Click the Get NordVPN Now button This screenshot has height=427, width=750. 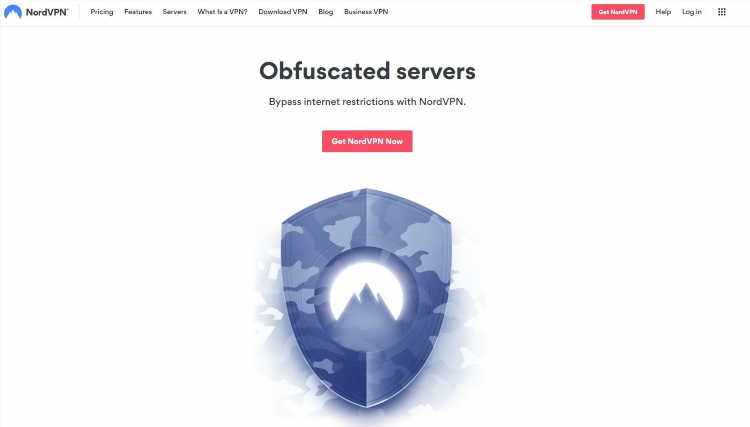(x=367, y=141)
